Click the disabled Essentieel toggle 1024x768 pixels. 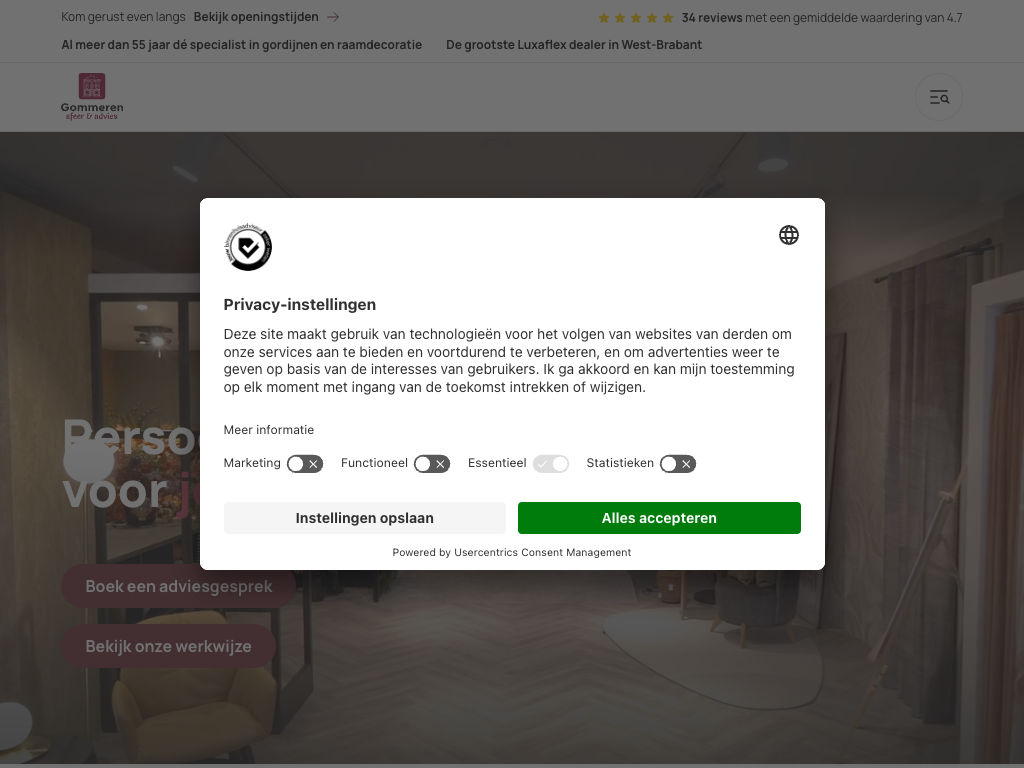551,464
